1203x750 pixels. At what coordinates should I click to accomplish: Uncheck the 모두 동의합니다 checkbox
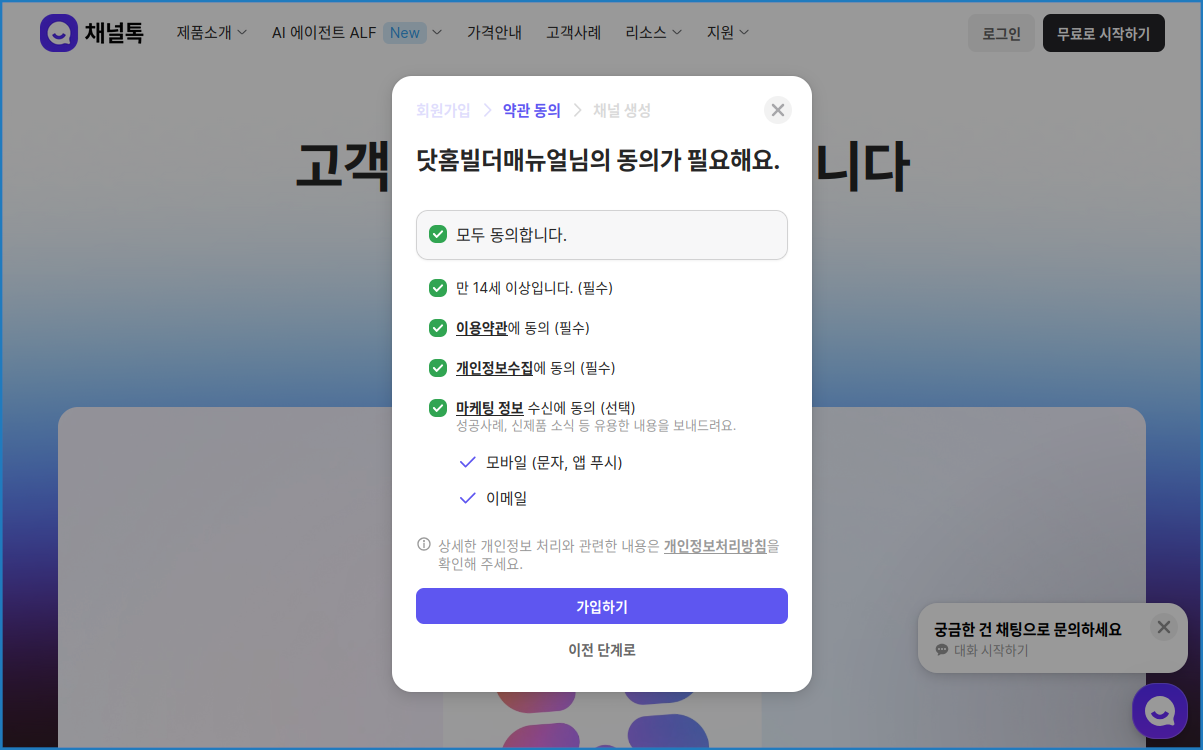(x=438, y=235)
